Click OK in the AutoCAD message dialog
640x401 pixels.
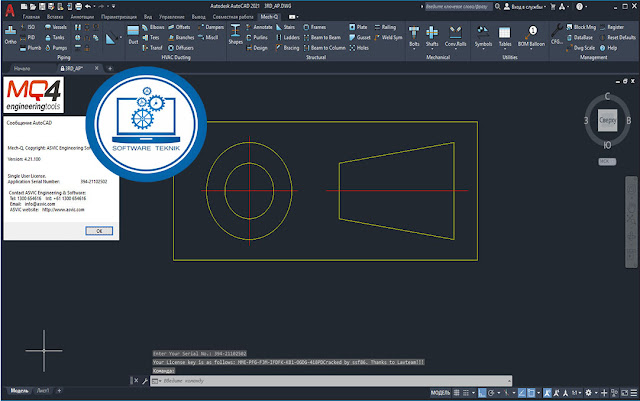coord(99,231)
